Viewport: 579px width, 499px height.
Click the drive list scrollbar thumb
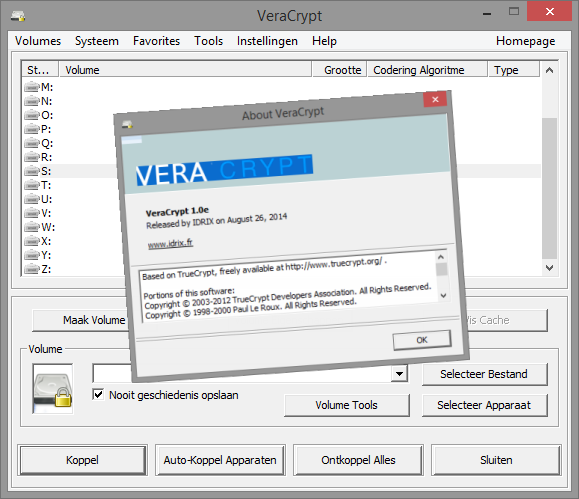point(549,188)
